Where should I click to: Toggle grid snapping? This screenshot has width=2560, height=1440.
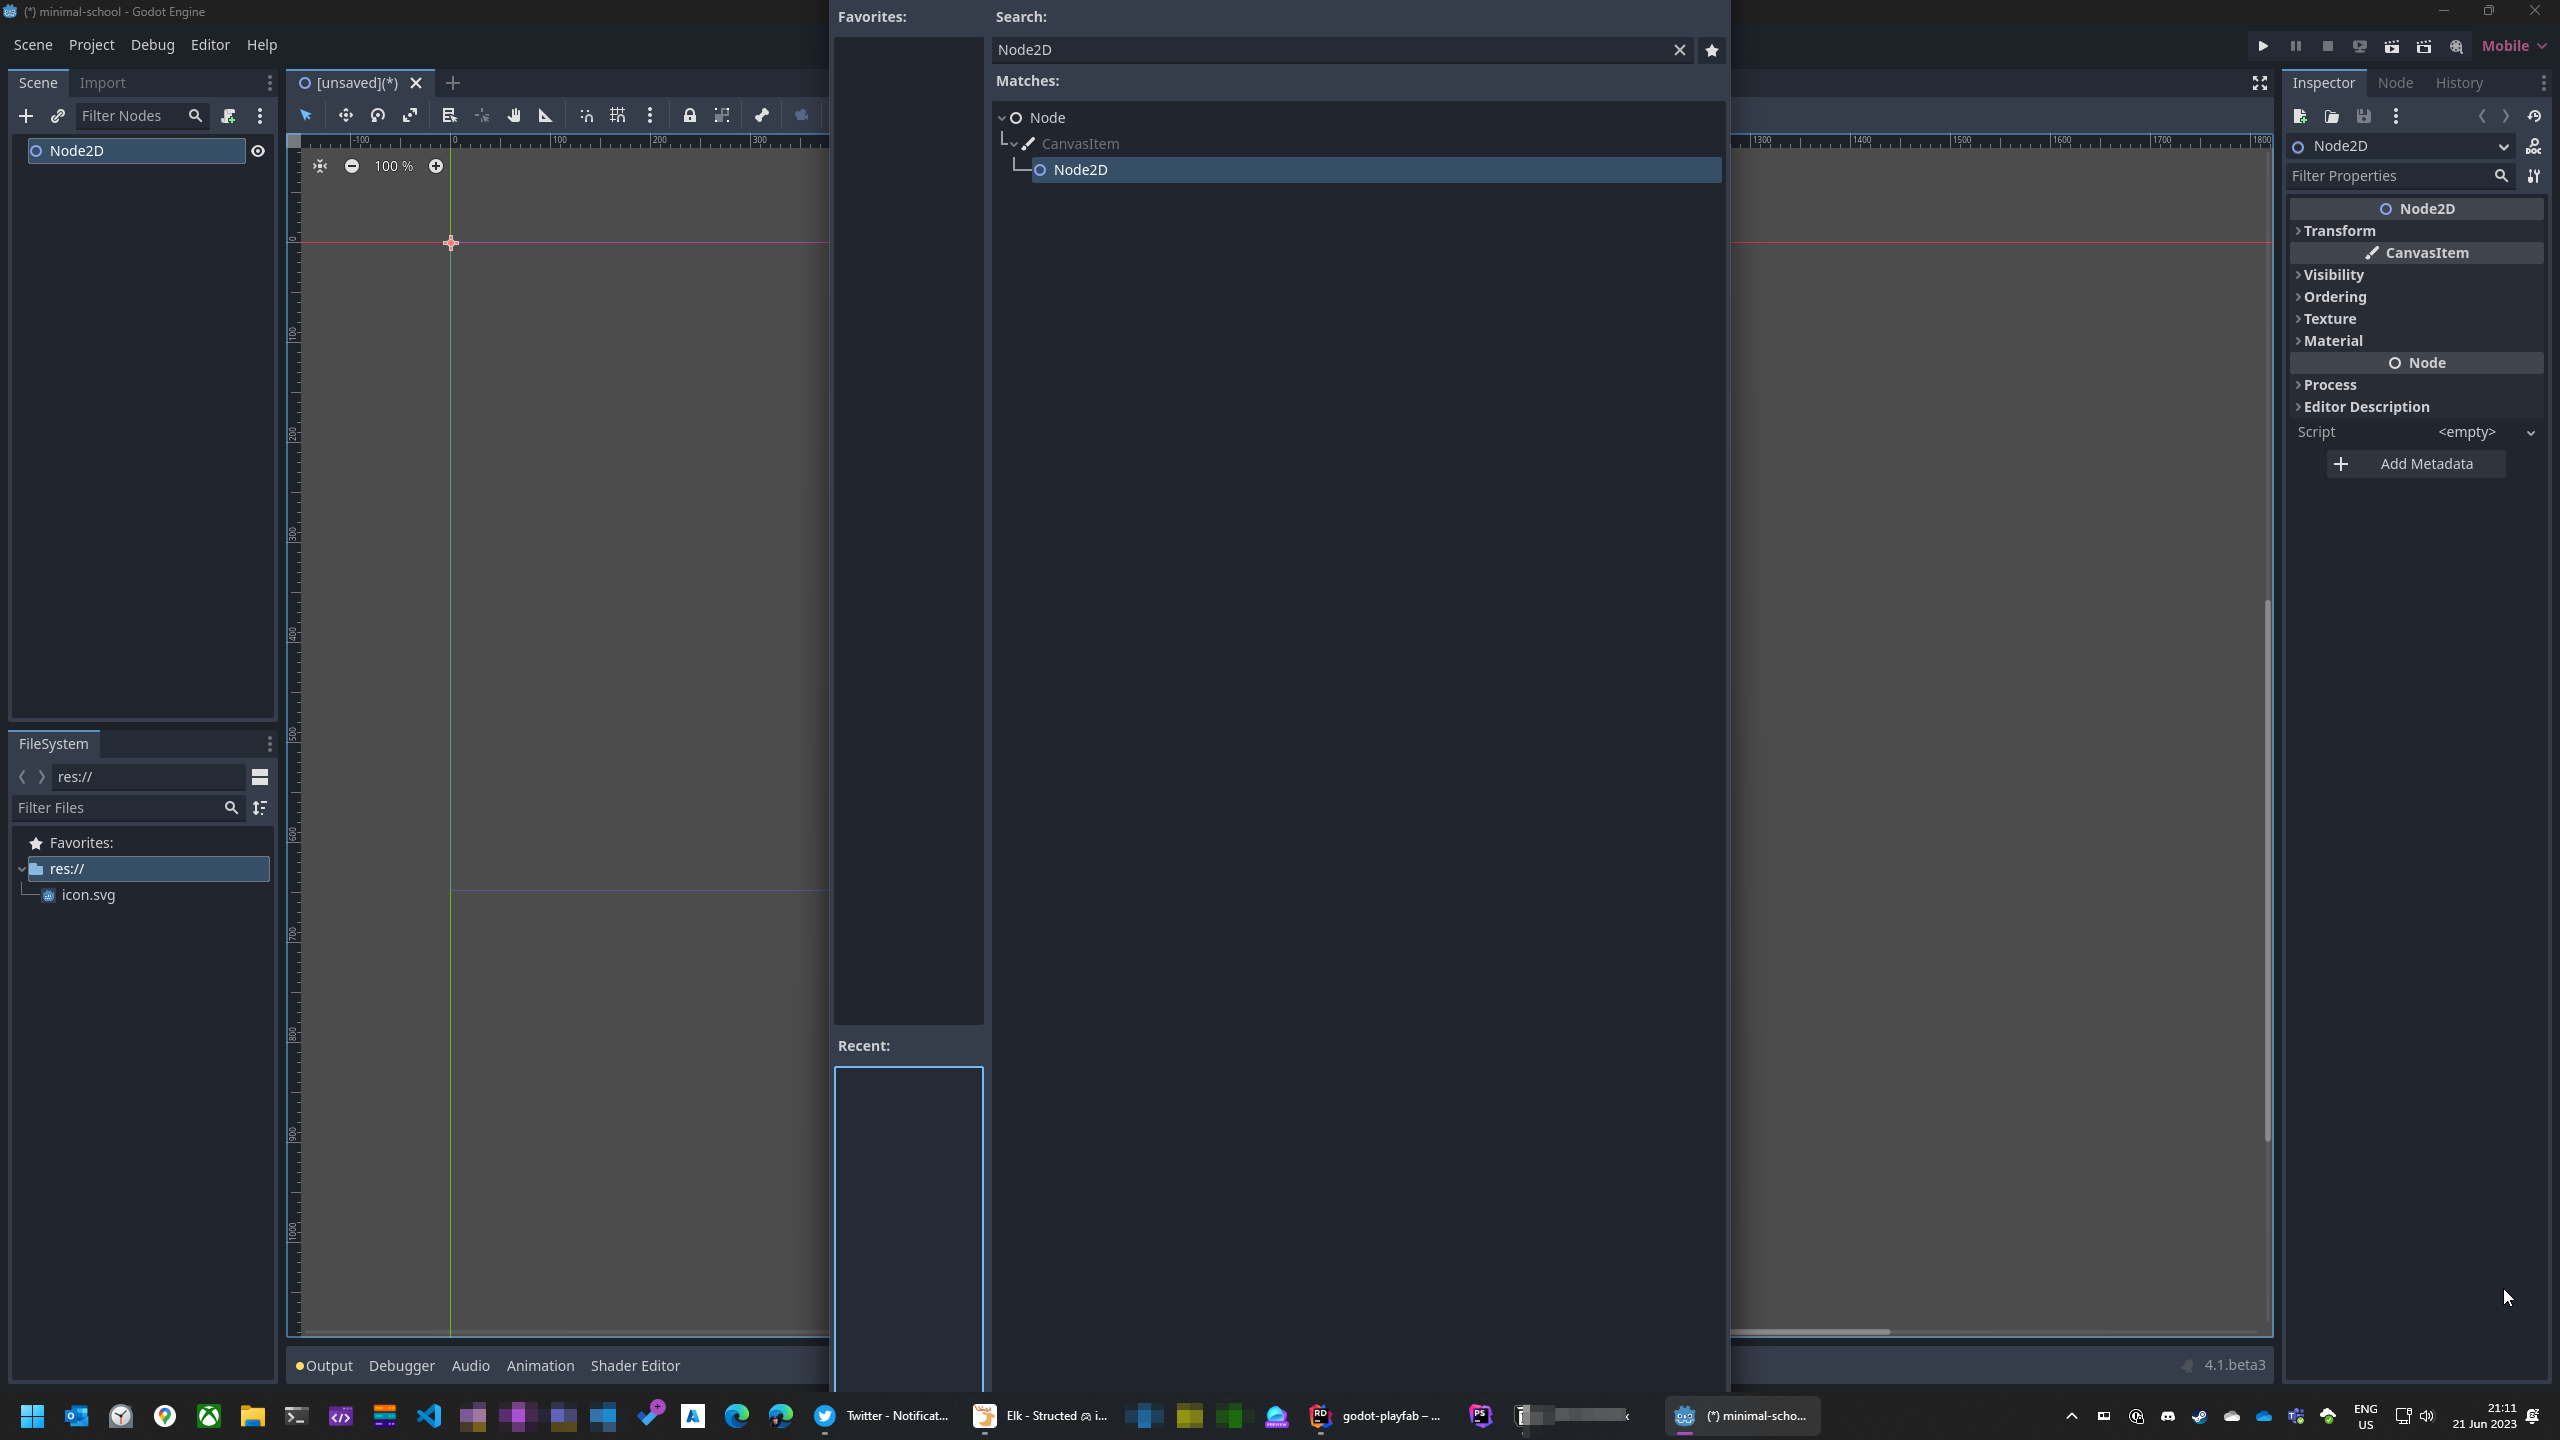click(618, 116)
